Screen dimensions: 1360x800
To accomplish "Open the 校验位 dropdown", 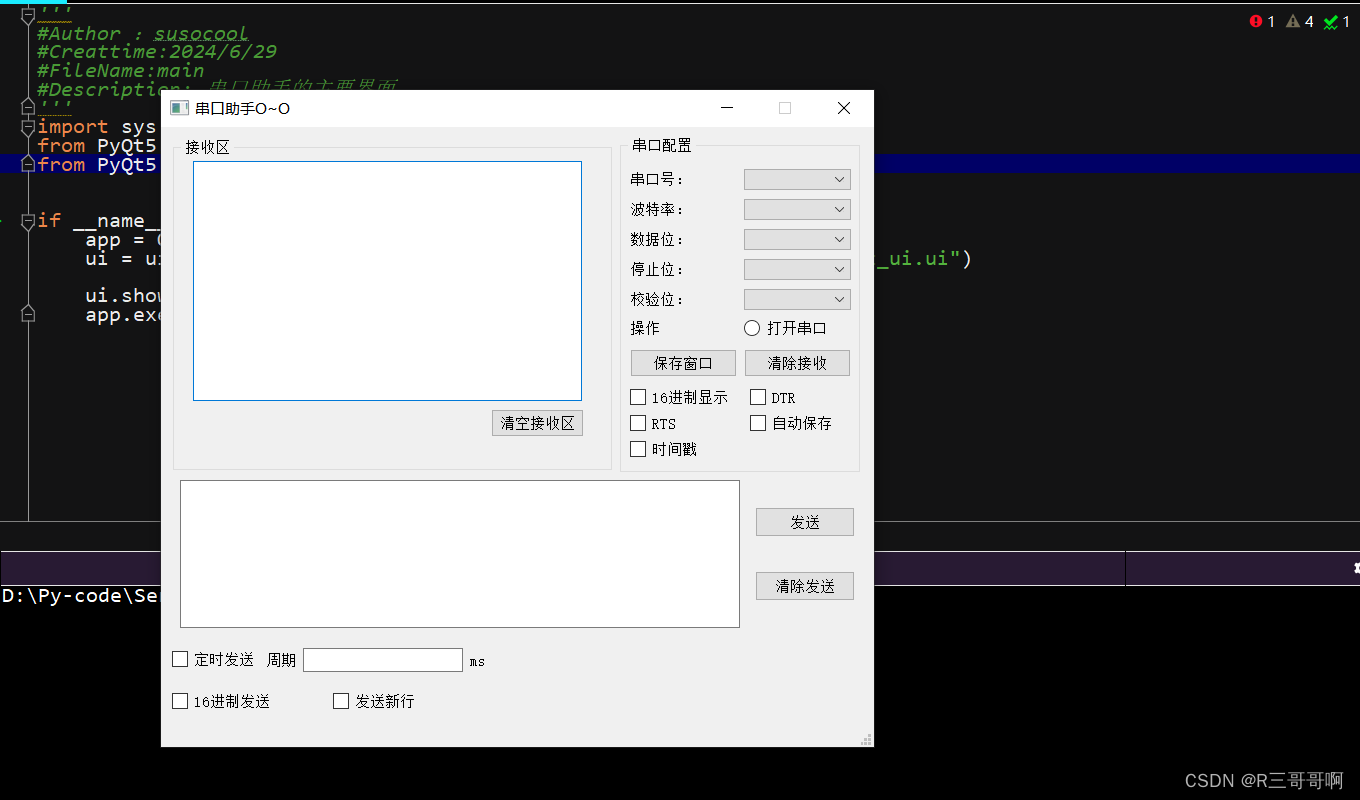I will tap(797, 299).
